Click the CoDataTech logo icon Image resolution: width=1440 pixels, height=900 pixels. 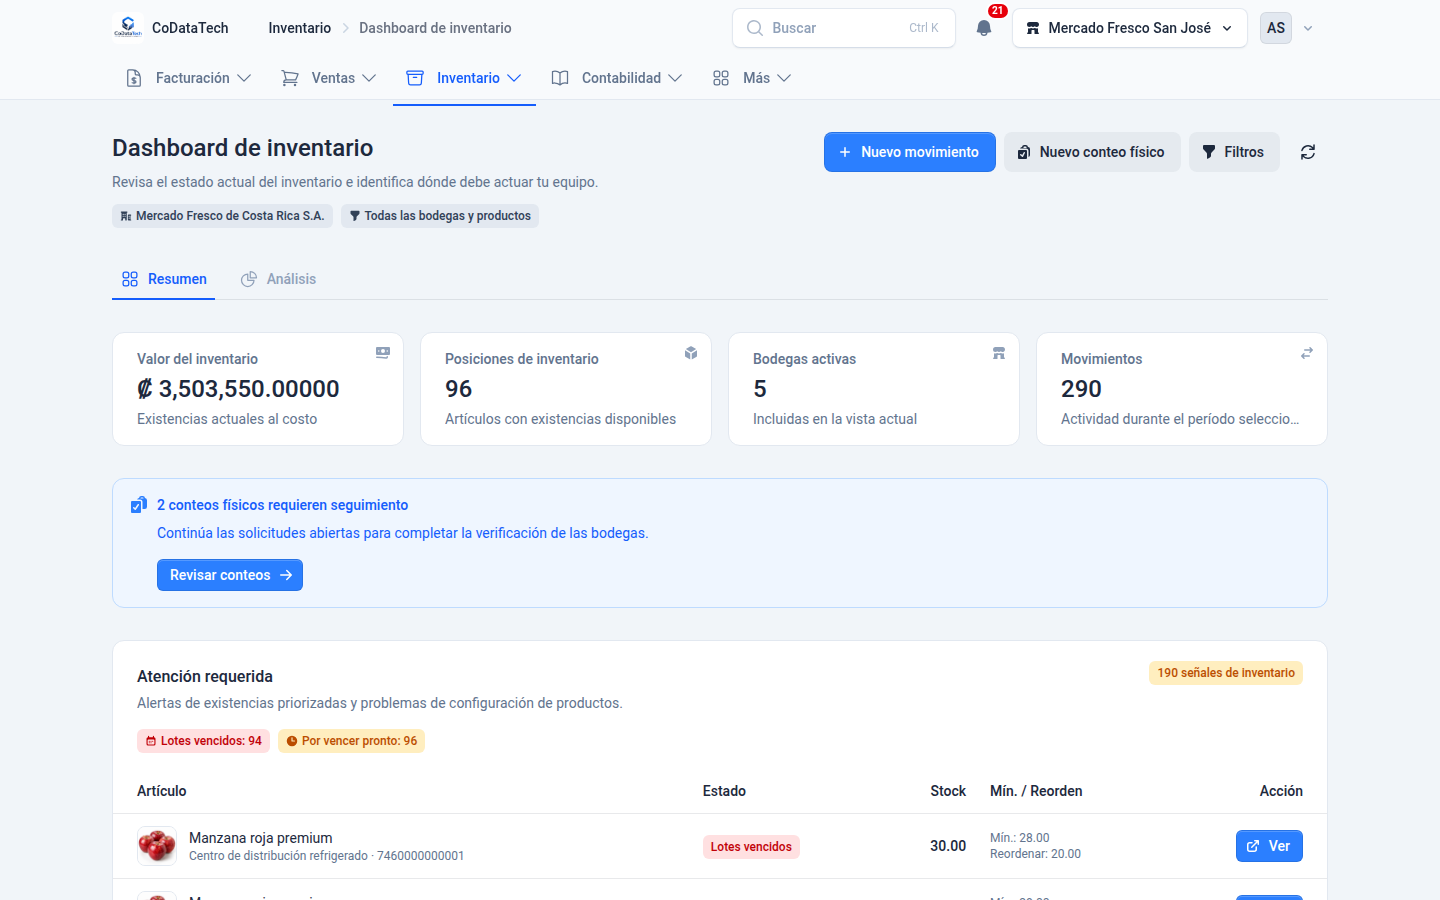(x=128, y=27)
